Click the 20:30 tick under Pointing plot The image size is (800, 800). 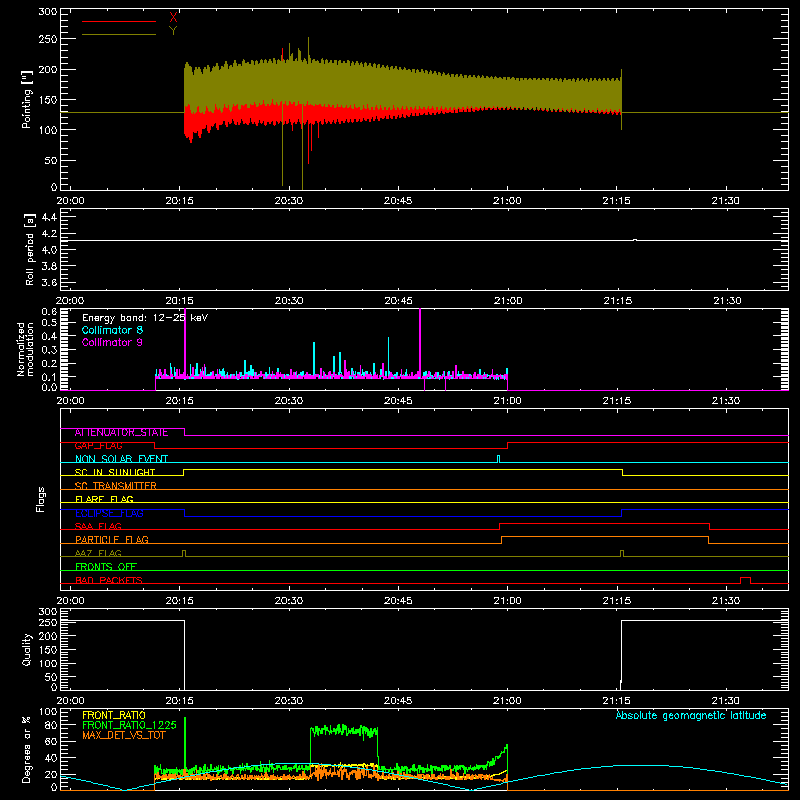pos(289,201)
